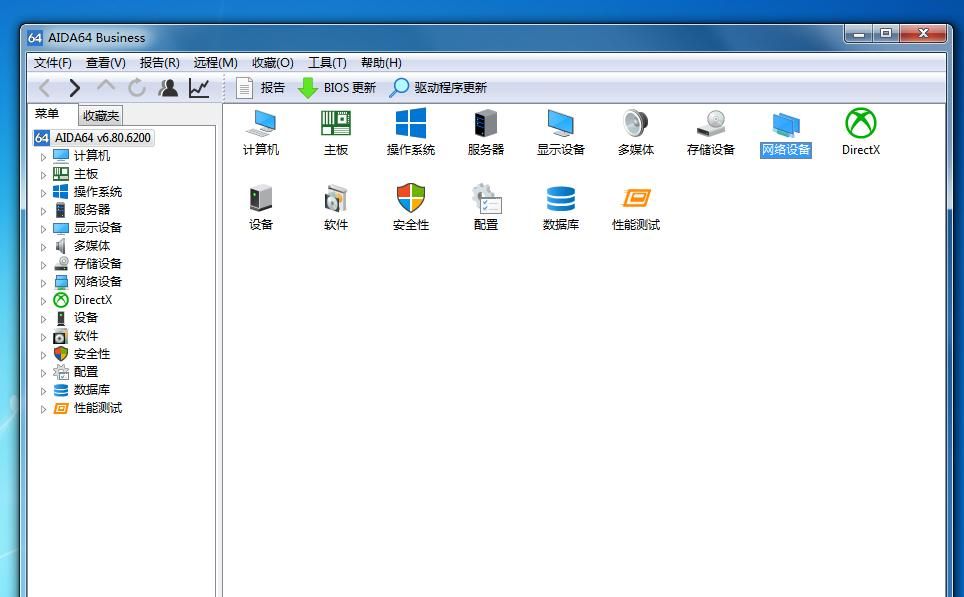The width and height of the screenshot is (964, 597).
Task: Click the 报告 report toolbar button
Action: pyautogui.click(x=260, y=88)
